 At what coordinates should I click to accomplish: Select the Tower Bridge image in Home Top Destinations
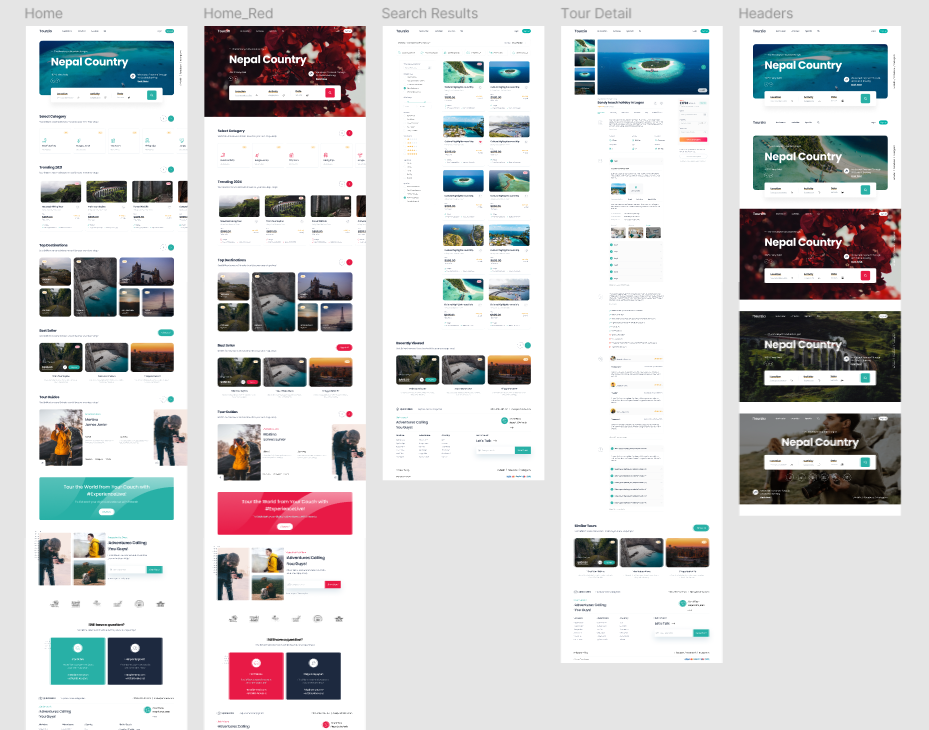[x=146, y=271]
